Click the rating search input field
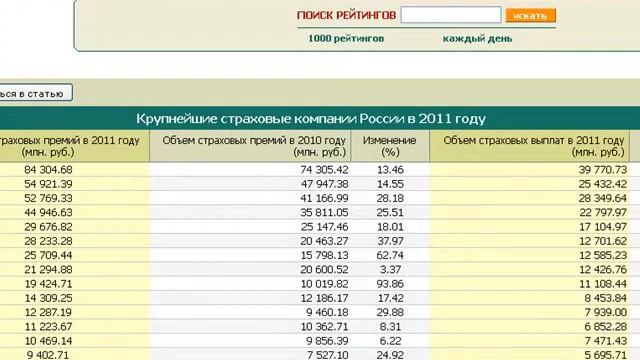The image size is (640, 360). [x=451, y=15]
